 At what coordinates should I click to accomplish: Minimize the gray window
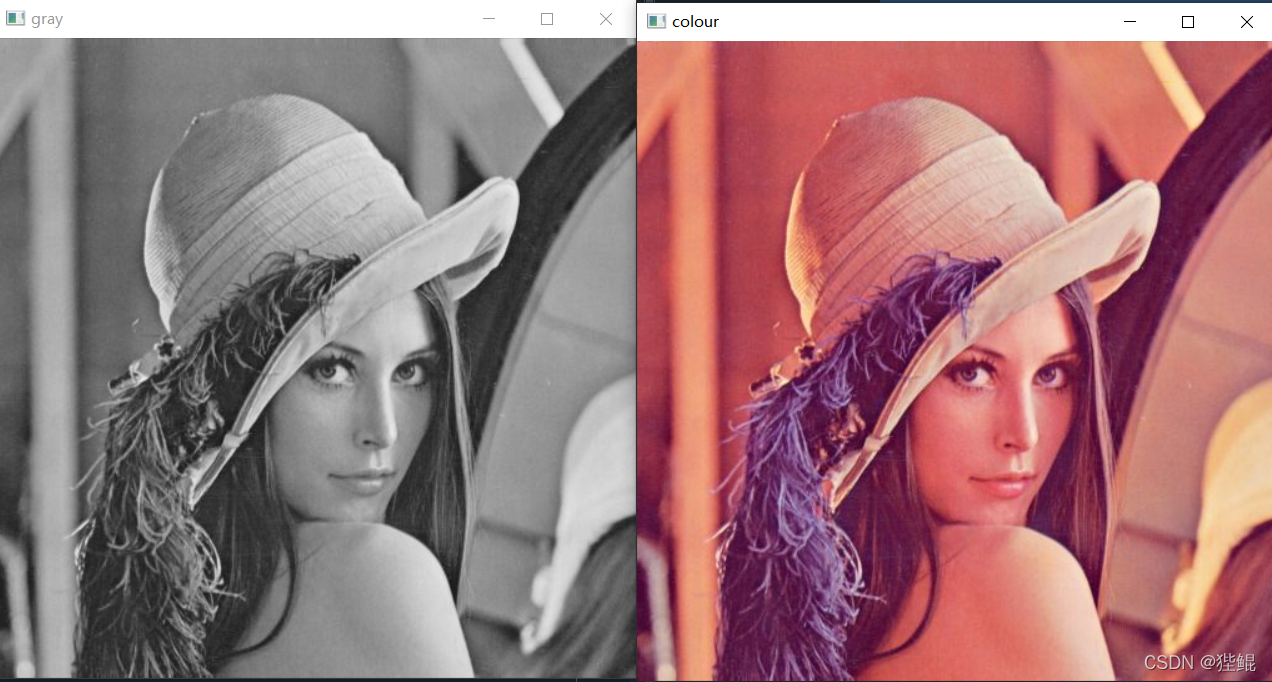click(489, 19)
